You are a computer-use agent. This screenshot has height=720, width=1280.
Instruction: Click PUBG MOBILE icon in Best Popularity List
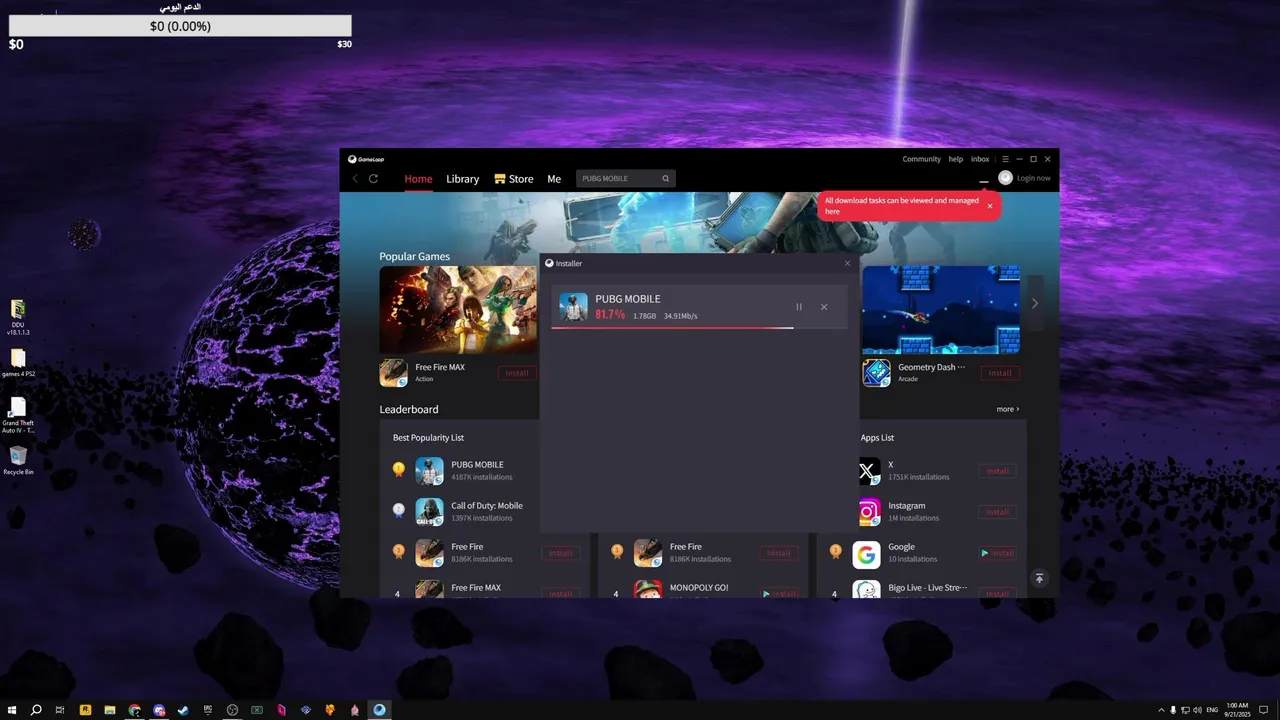(429, 470)
